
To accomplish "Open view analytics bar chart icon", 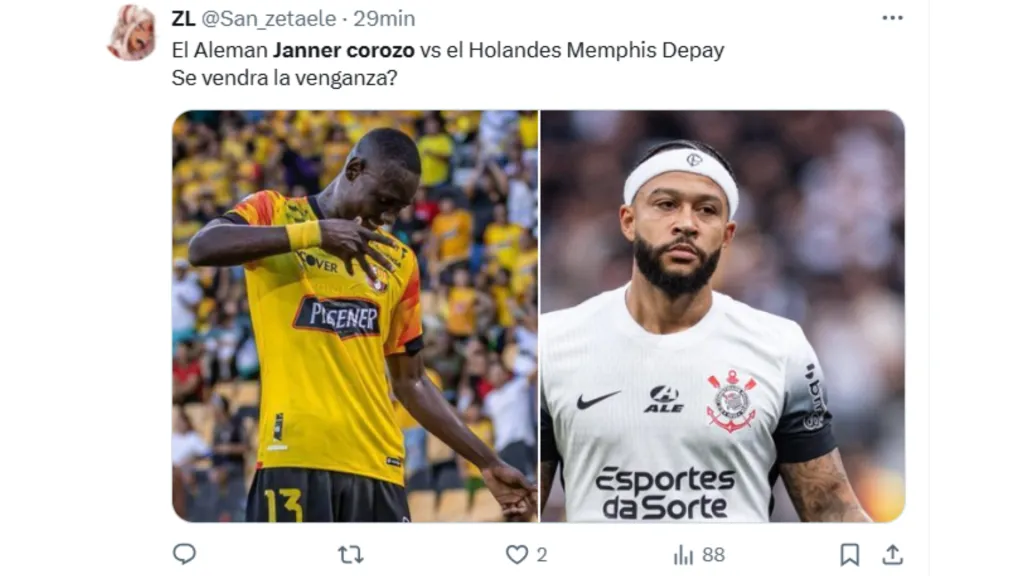I will point(683,555).
